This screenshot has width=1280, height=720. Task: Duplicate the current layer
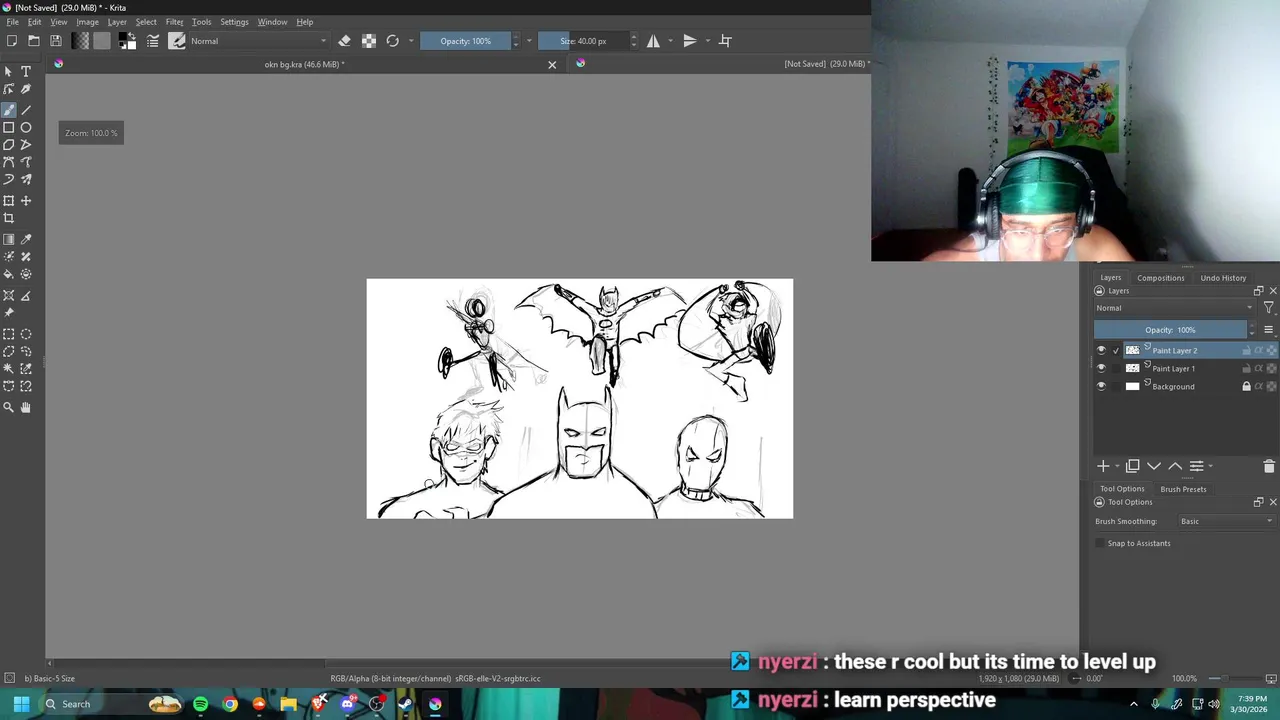[1132, 466]
